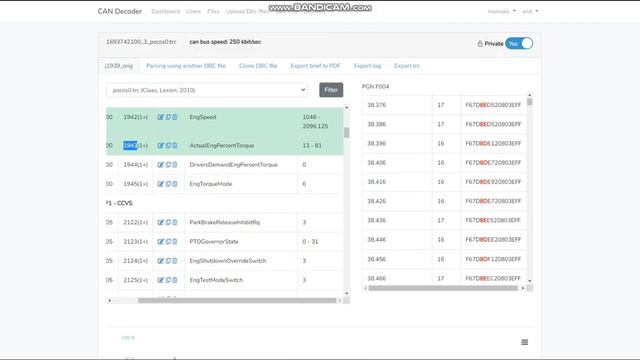Click the F67D8DE120803EFF data cell
This screenshot has height=360, width=640.
493,144
